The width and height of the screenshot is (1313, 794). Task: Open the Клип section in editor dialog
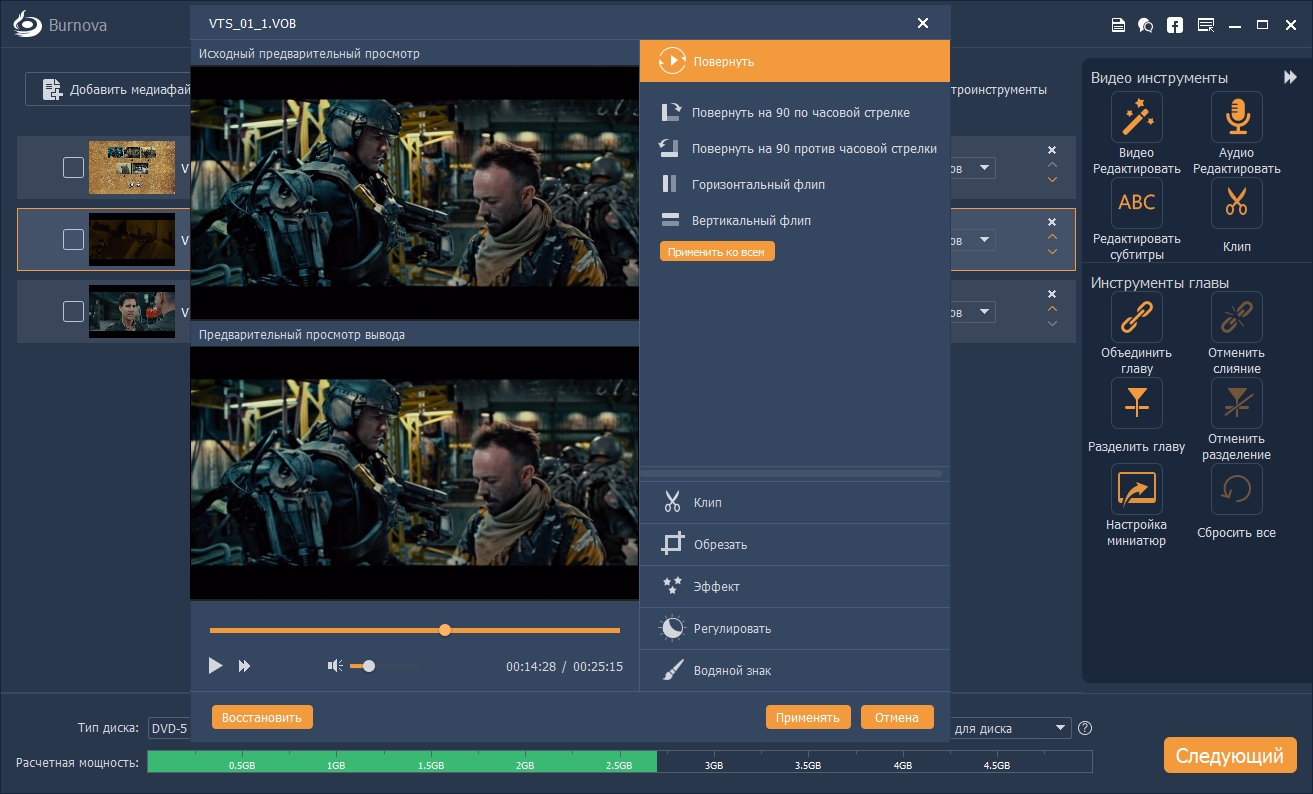[794, 503]
